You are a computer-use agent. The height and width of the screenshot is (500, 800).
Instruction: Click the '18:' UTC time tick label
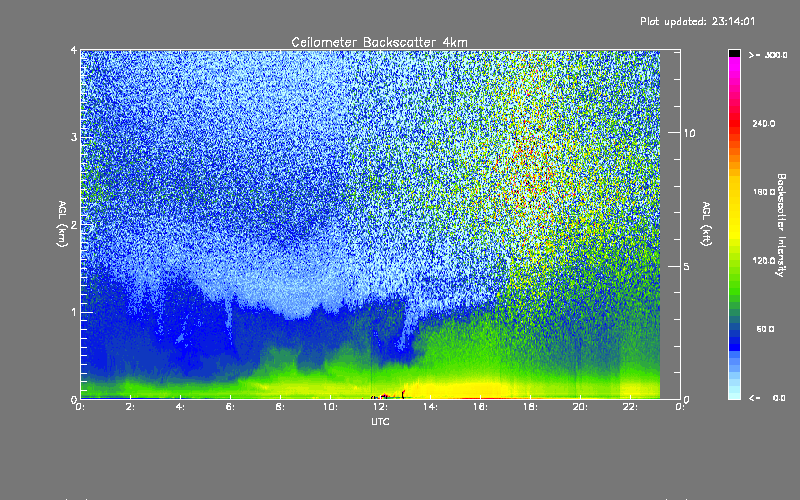(x=530, y=407)
